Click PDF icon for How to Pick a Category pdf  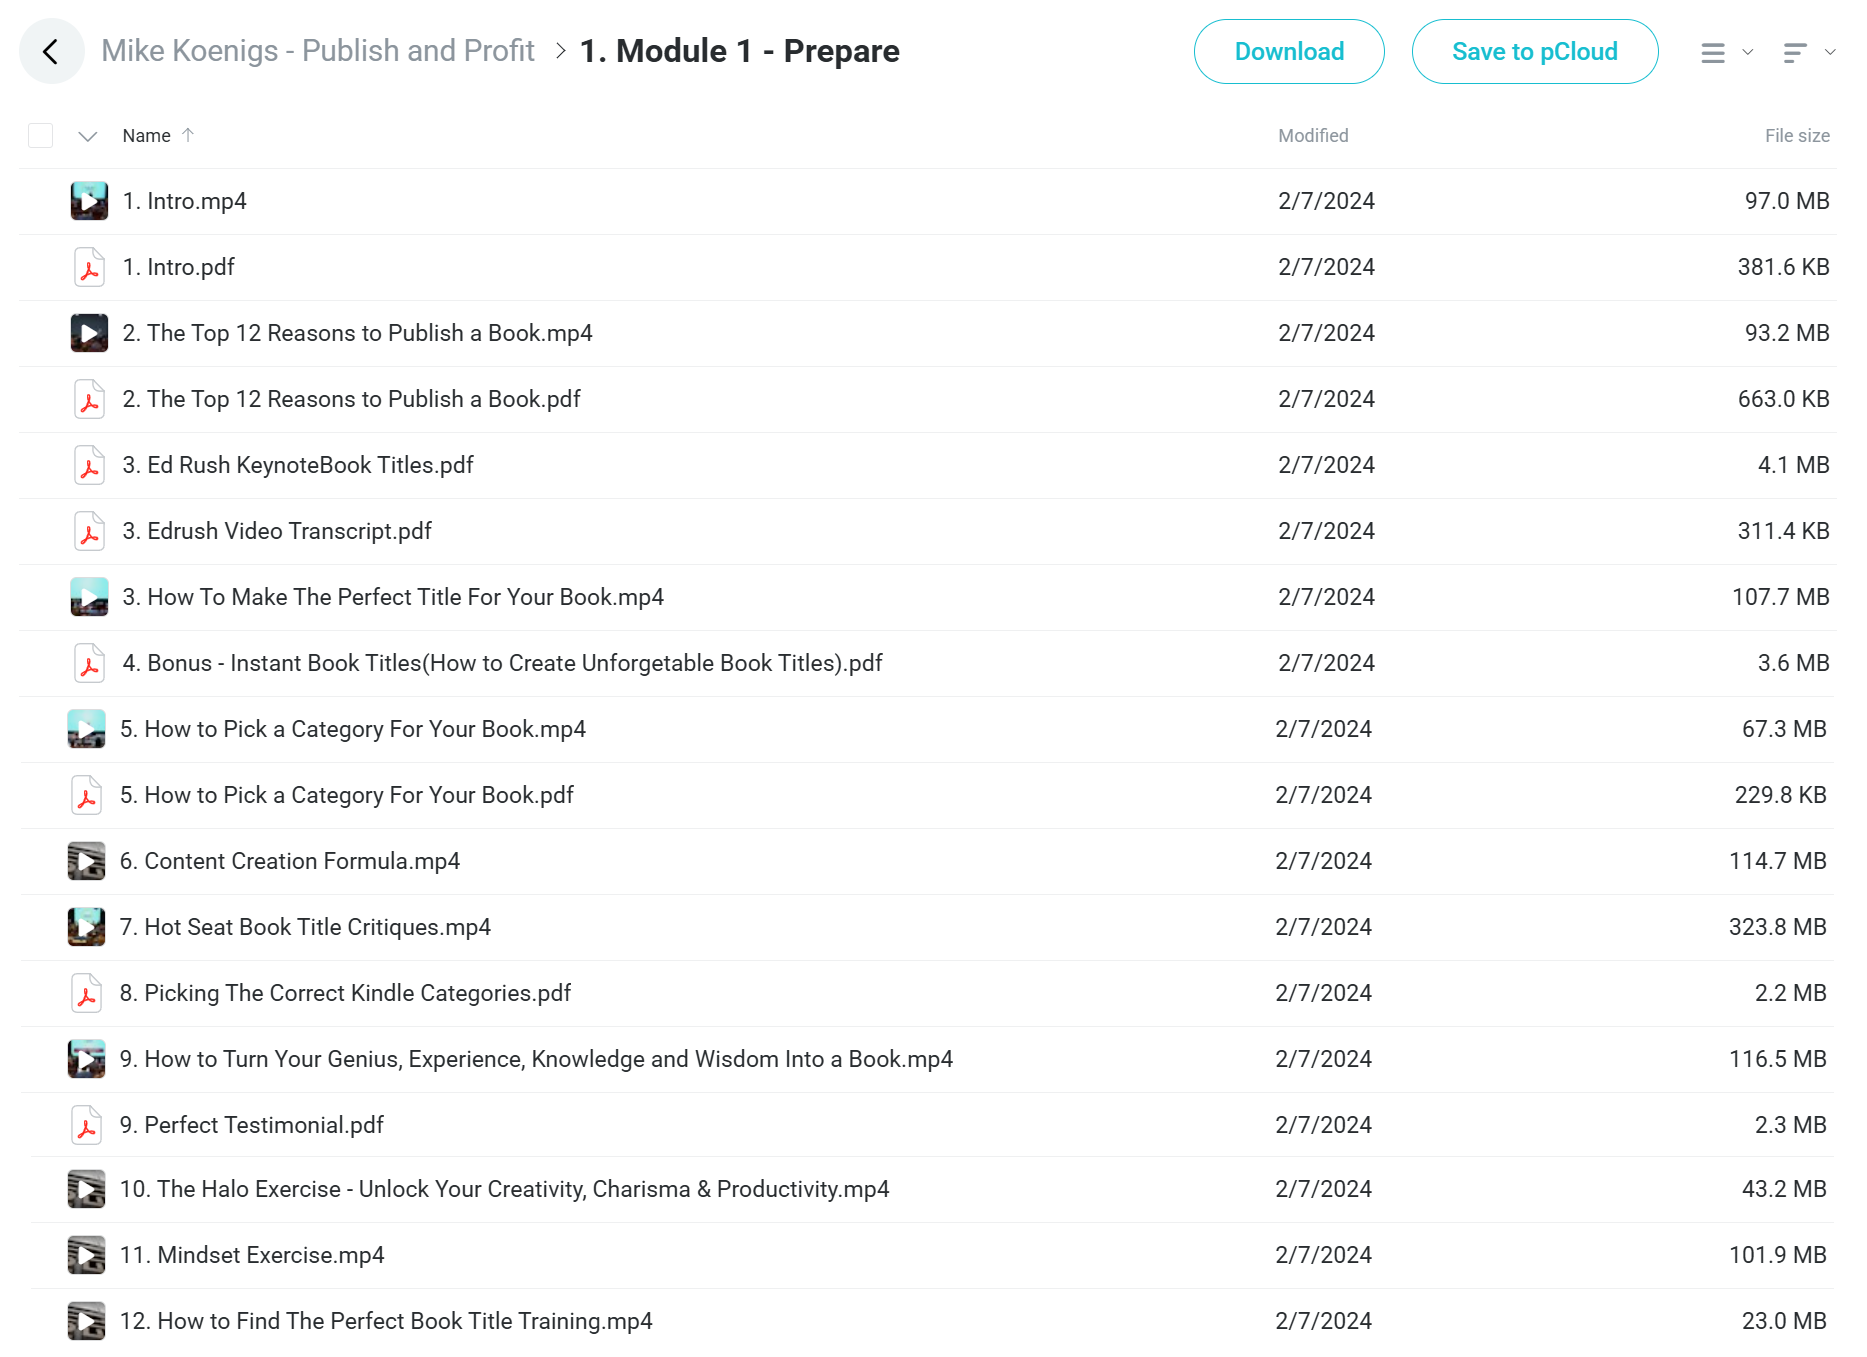(x=86, y=795)
